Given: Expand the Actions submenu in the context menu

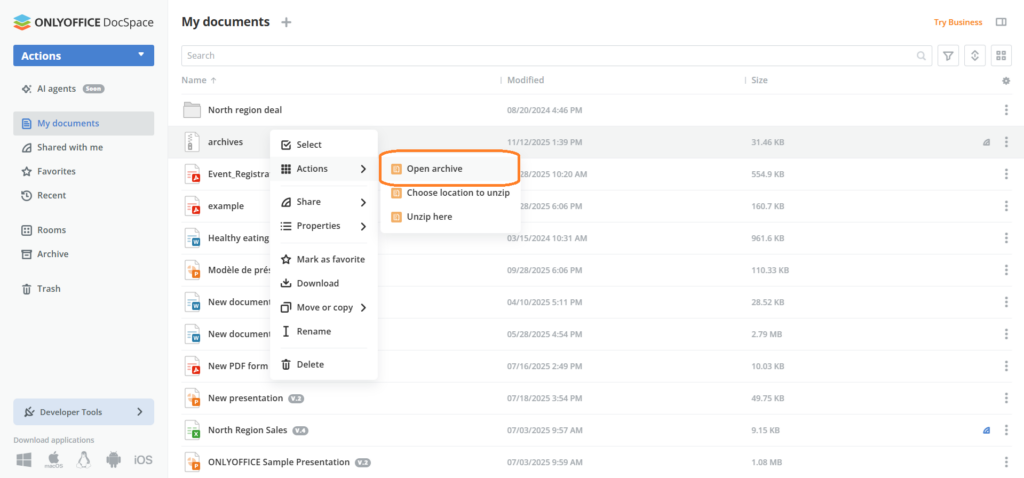Looking at the screenshot, I should 324,169.
